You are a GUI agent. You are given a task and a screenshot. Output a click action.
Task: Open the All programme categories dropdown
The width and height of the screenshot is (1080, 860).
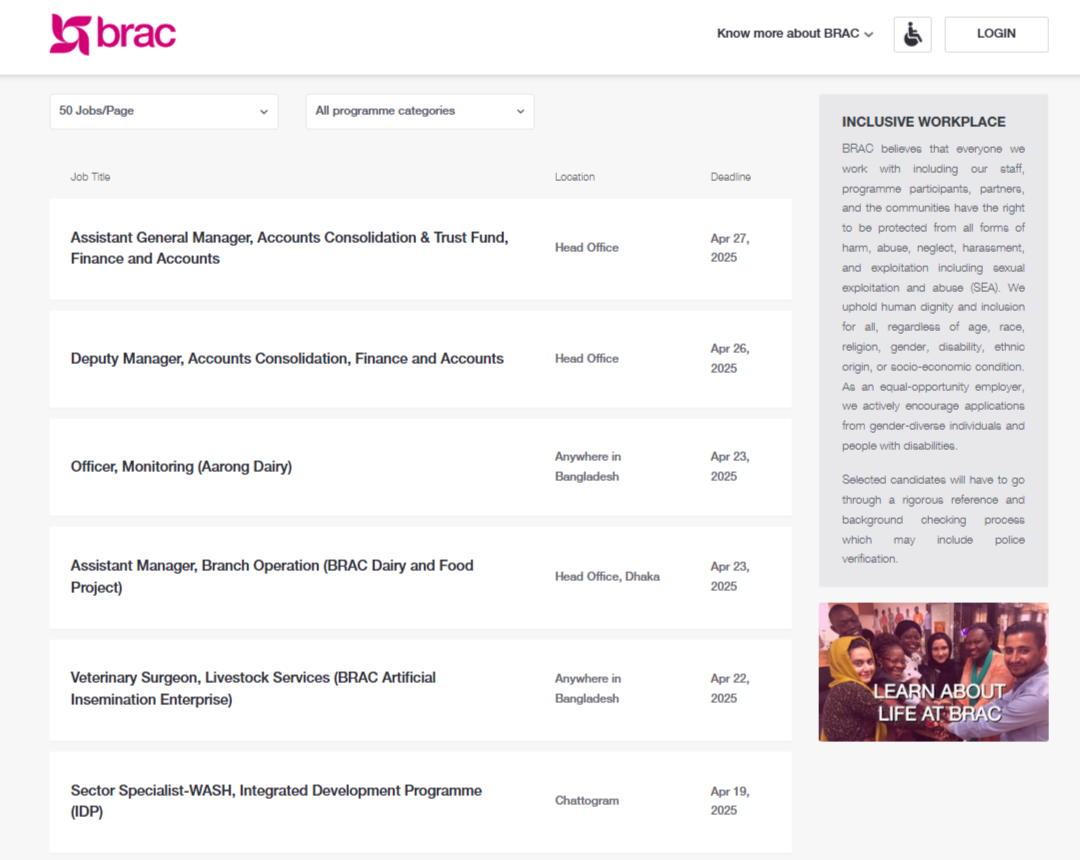point(420,111)
